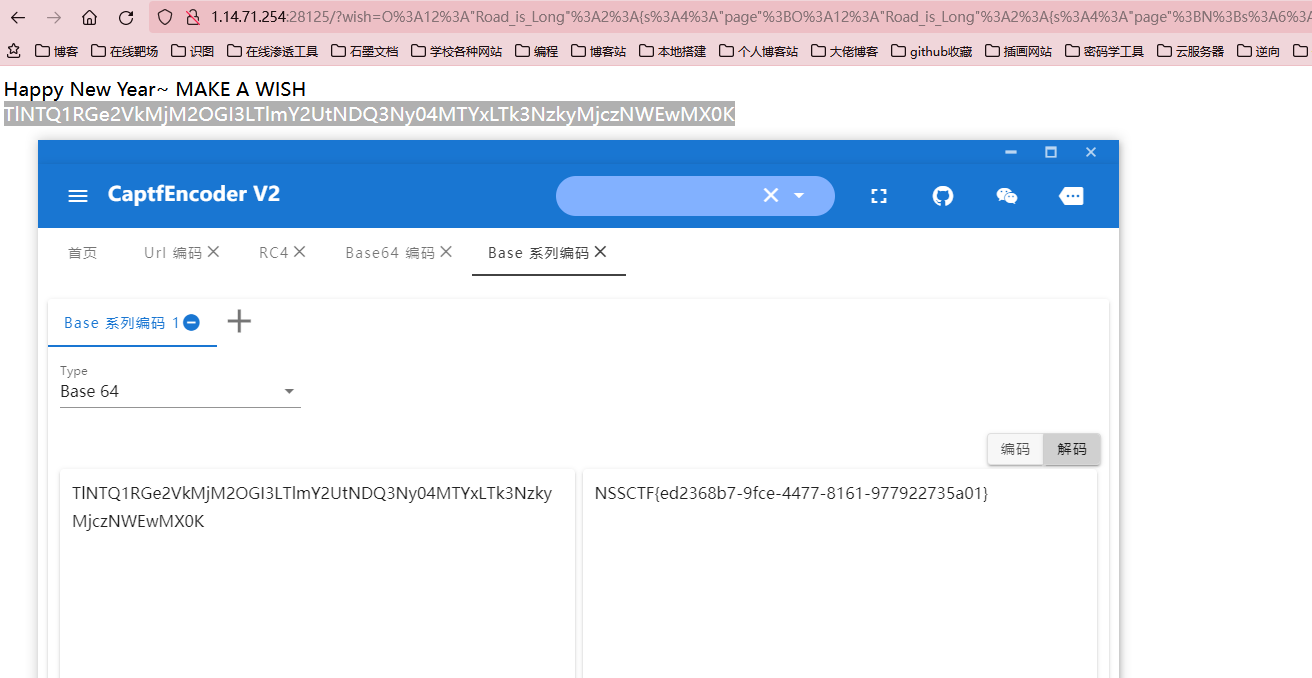Switch to the RC4 tab
This screenshot has width=1312, height=678.
pyautogui.click(x=273, y=253)
